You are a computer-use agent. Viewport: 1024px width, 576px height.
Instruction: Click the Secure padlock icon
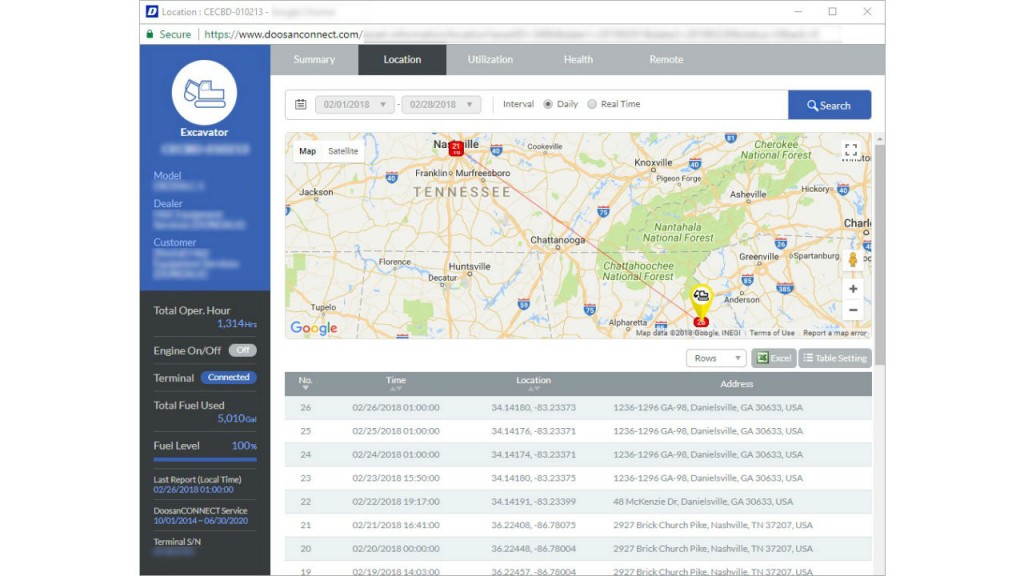coord(150,34)
